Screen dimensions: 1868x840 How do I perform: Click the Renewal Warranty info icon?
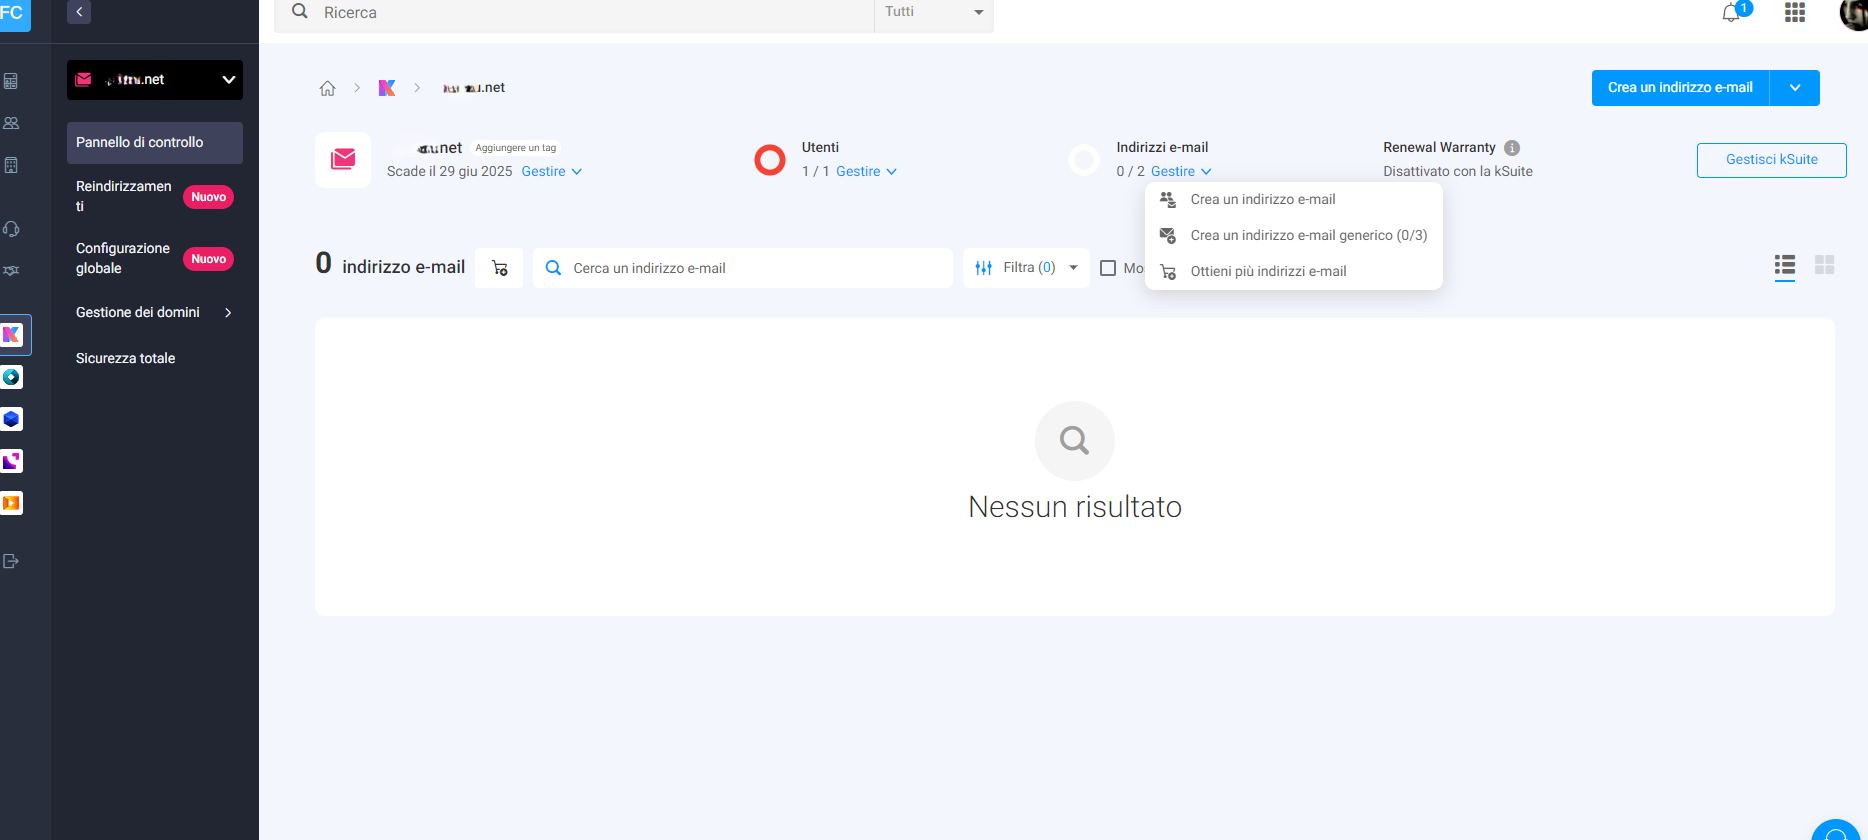pos(1512,148)
